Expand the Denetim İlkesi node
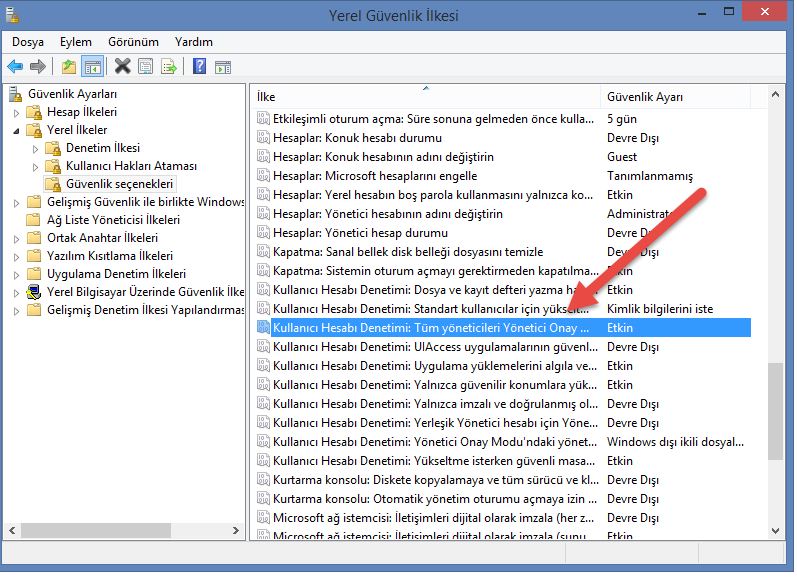This screenshot has height=583, width=797. coord(36,149)
